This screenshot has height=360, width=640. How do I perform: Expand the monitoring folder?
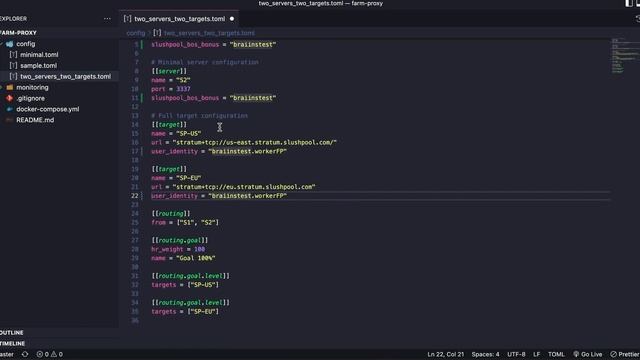pos(32,87)
